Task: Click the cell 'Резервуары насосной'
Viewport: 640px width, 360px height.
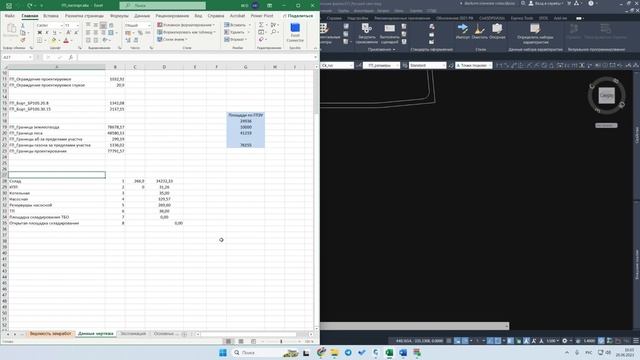Action: (x=57, y=205)
